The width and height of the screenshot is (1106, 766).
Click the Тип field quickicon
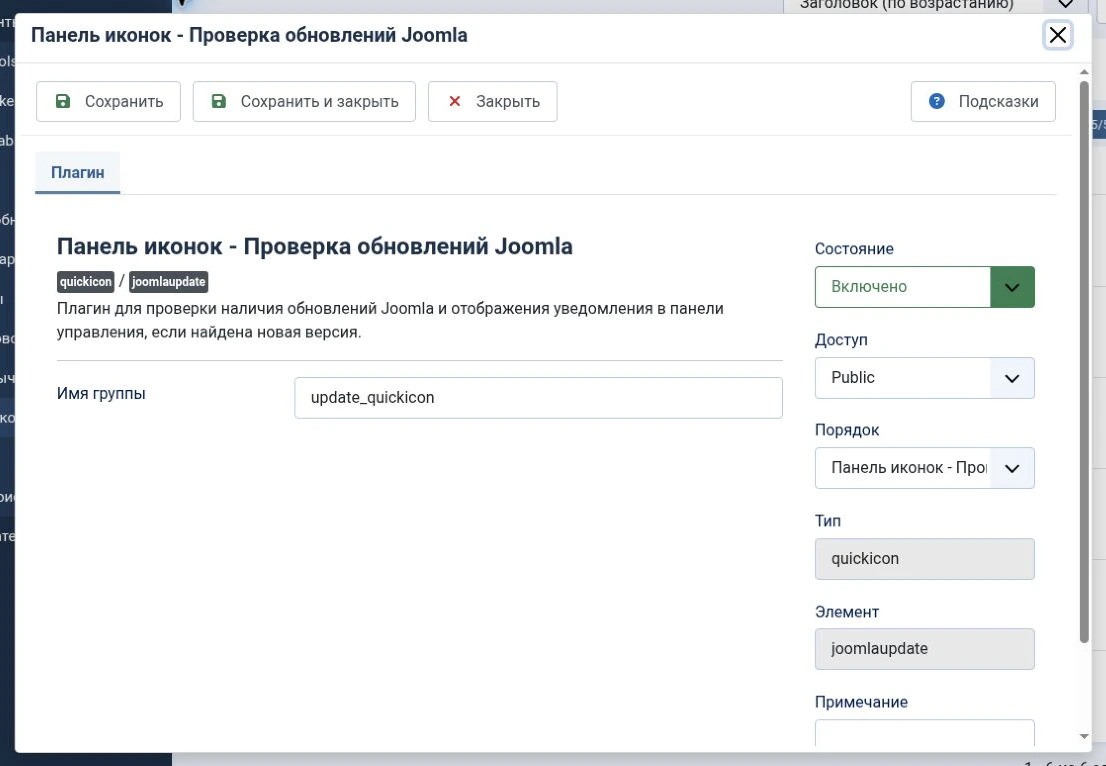point(925,559)
